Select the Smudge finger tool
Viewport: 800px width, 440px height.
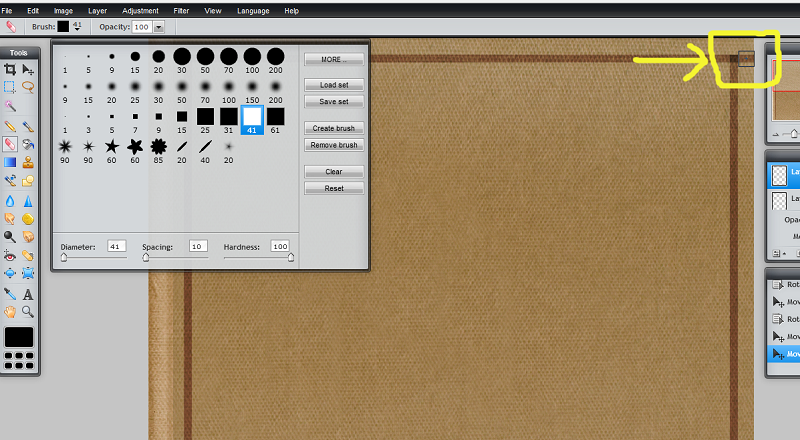pyautogui.click(x=10, y=218)
